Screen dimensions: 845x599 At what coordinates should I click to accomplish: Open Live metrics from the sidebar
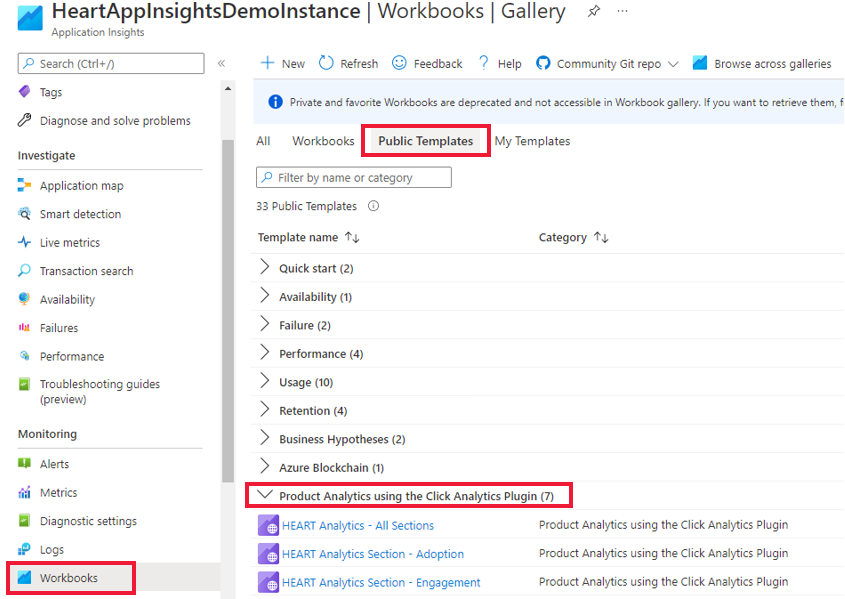pos(70,243)
